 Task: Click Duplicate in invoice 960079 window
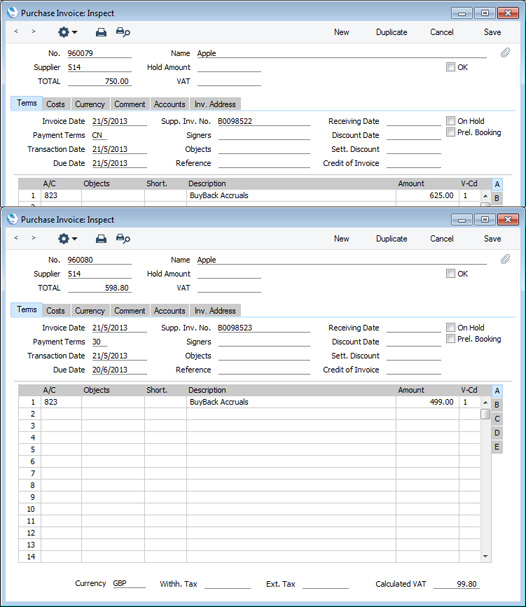391,32
